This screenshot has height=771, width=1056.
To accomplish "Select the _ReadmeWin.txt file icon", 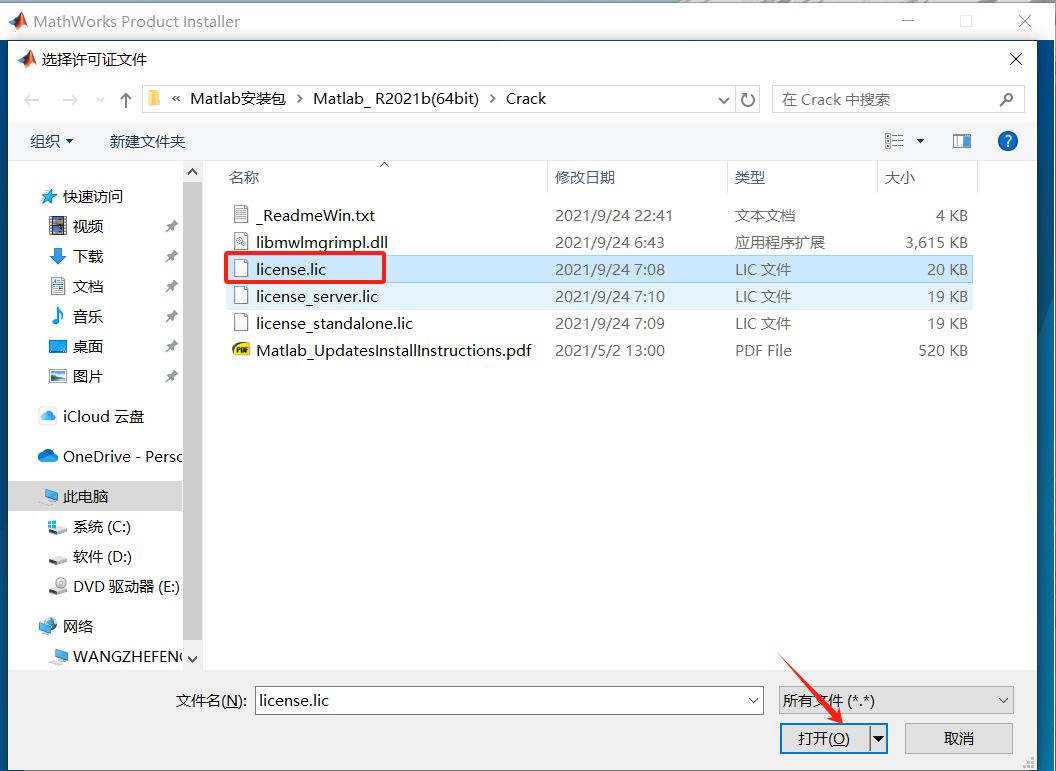I will click(241, 215).
